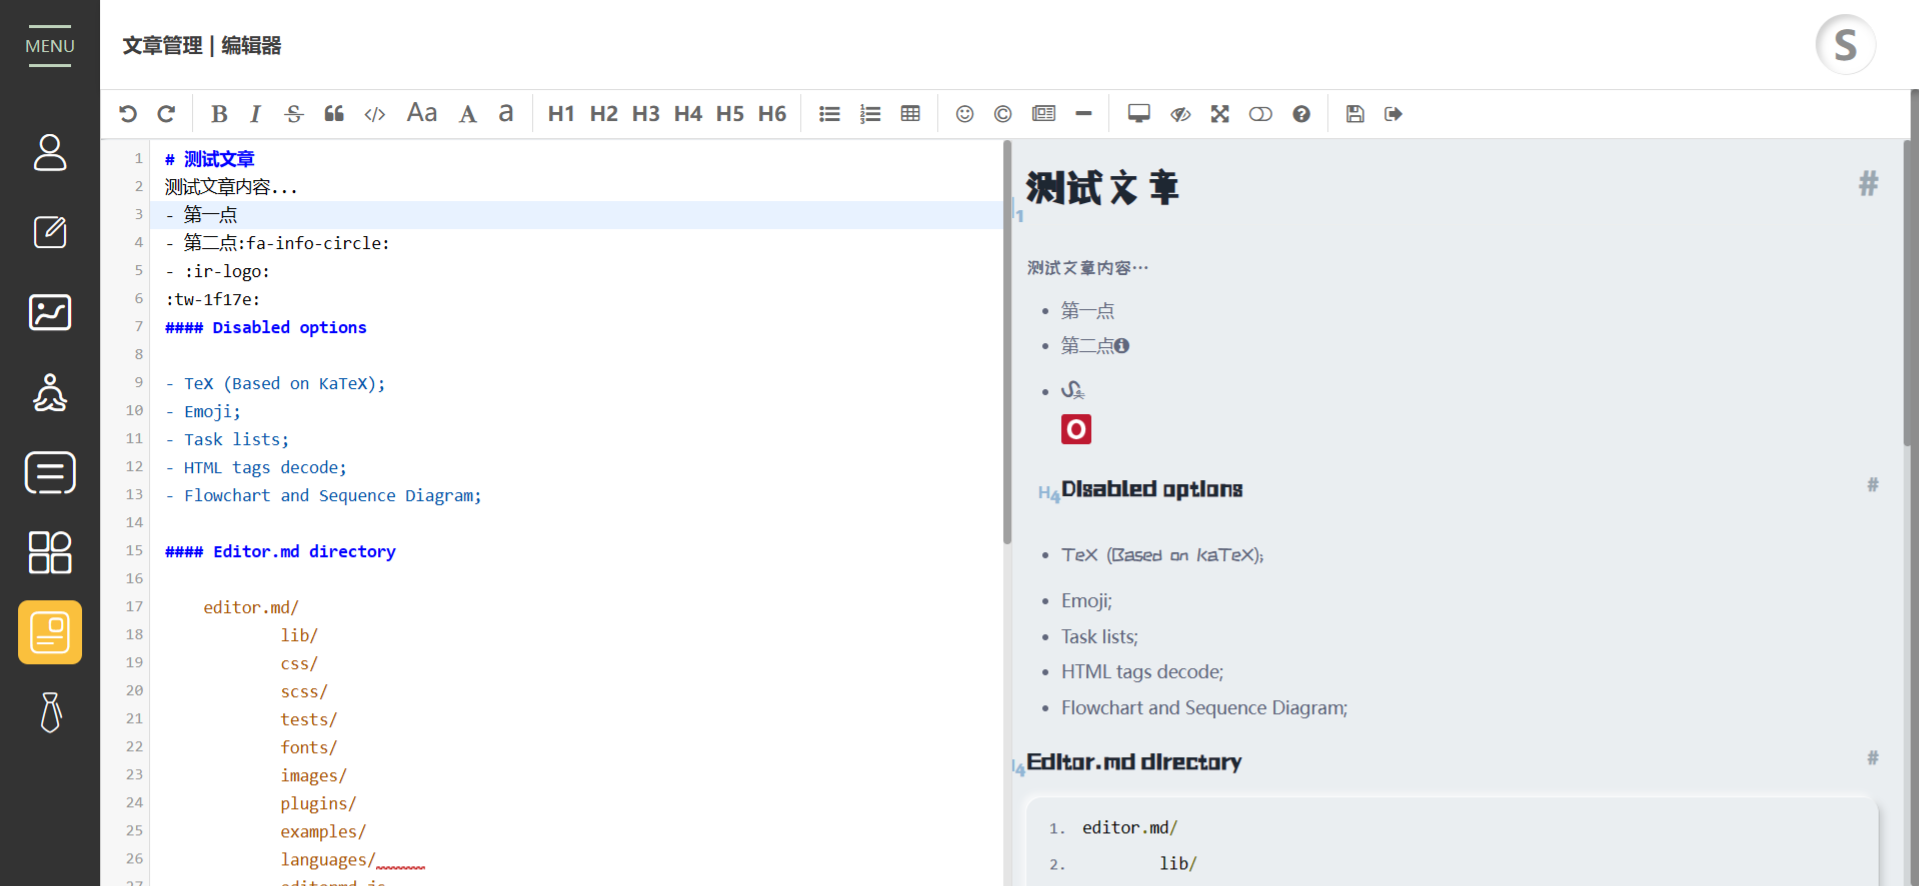
Task: Open the edit pencil sidebar icon
Action: click(50, 232)
